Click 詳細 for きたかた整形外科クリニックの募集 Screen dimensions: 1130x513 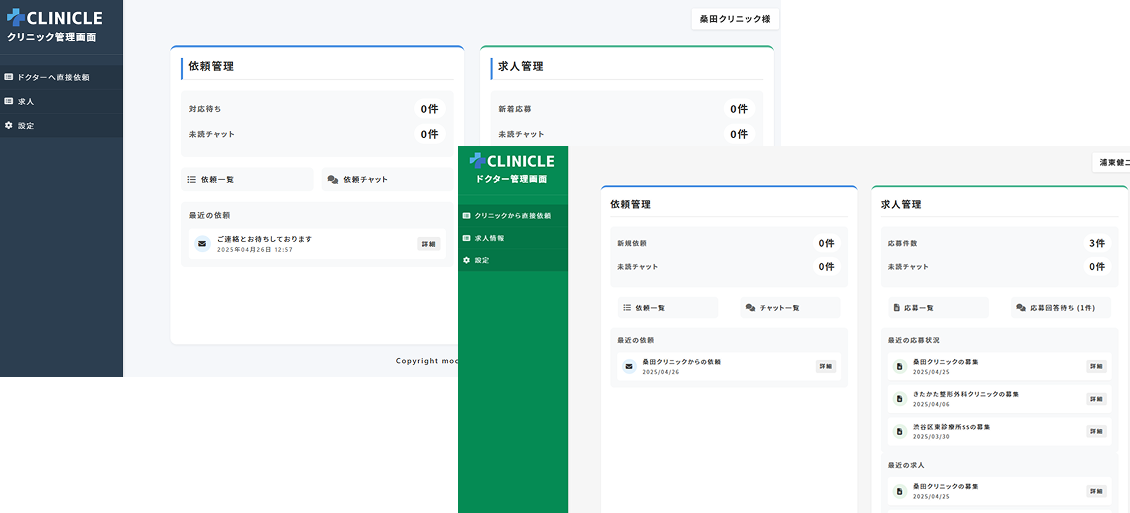tap(1096, 398)
